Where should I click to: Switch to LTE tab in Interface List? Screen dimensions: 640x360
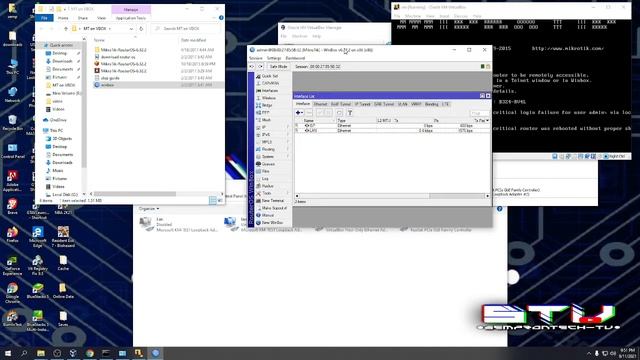(445, 104)
